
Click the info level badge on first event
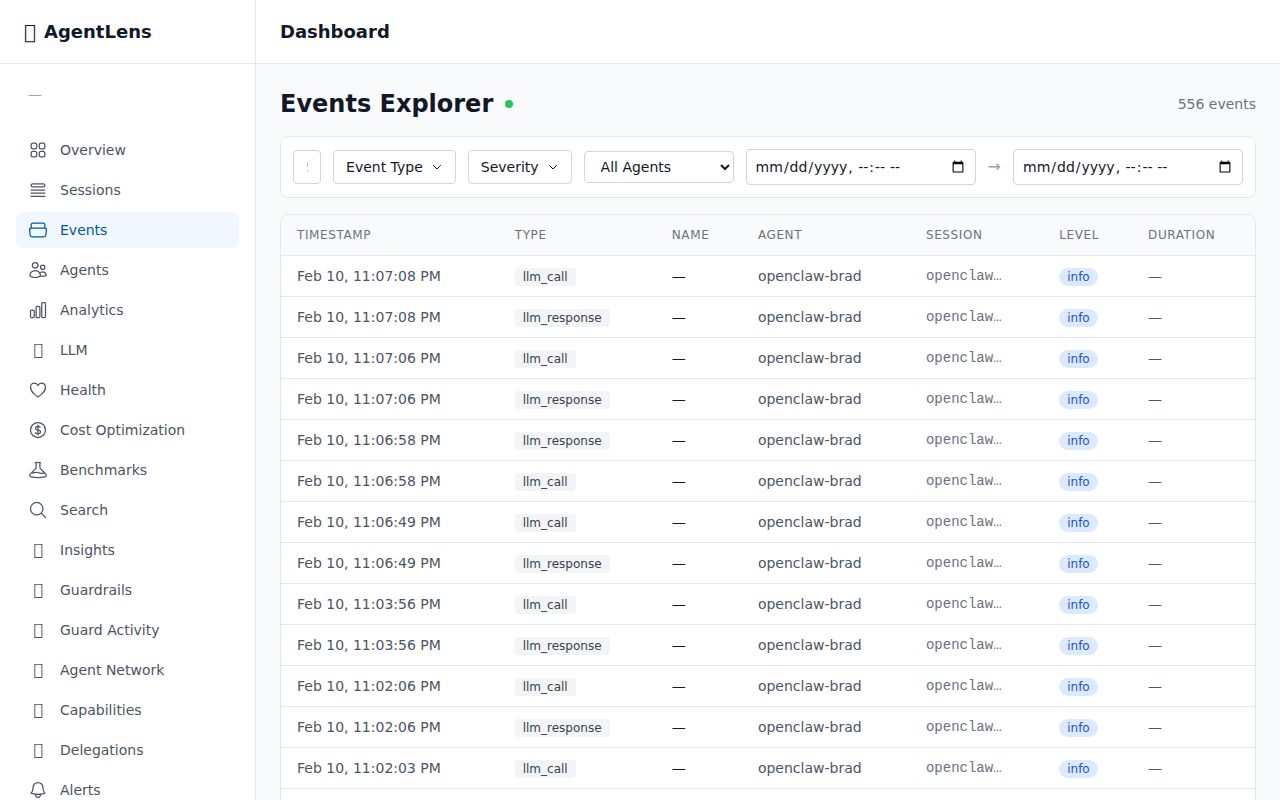click(1078, 276)
